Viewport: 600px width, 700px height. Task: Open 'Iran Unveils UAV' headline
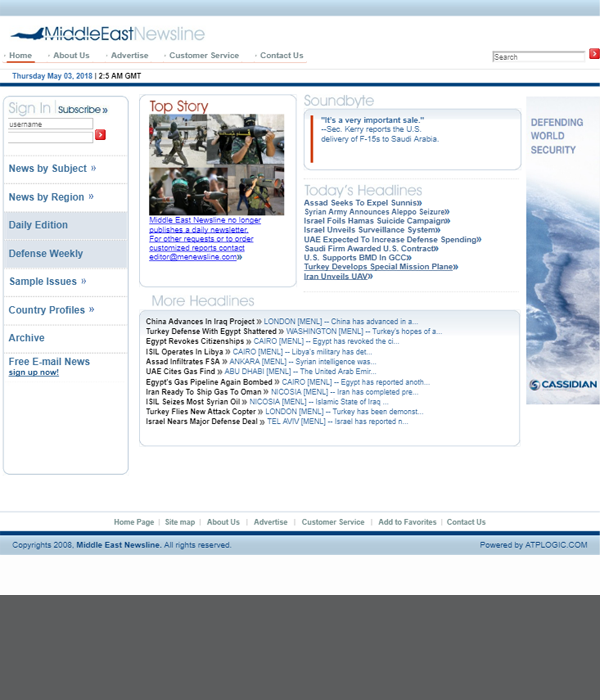(338, 276)
